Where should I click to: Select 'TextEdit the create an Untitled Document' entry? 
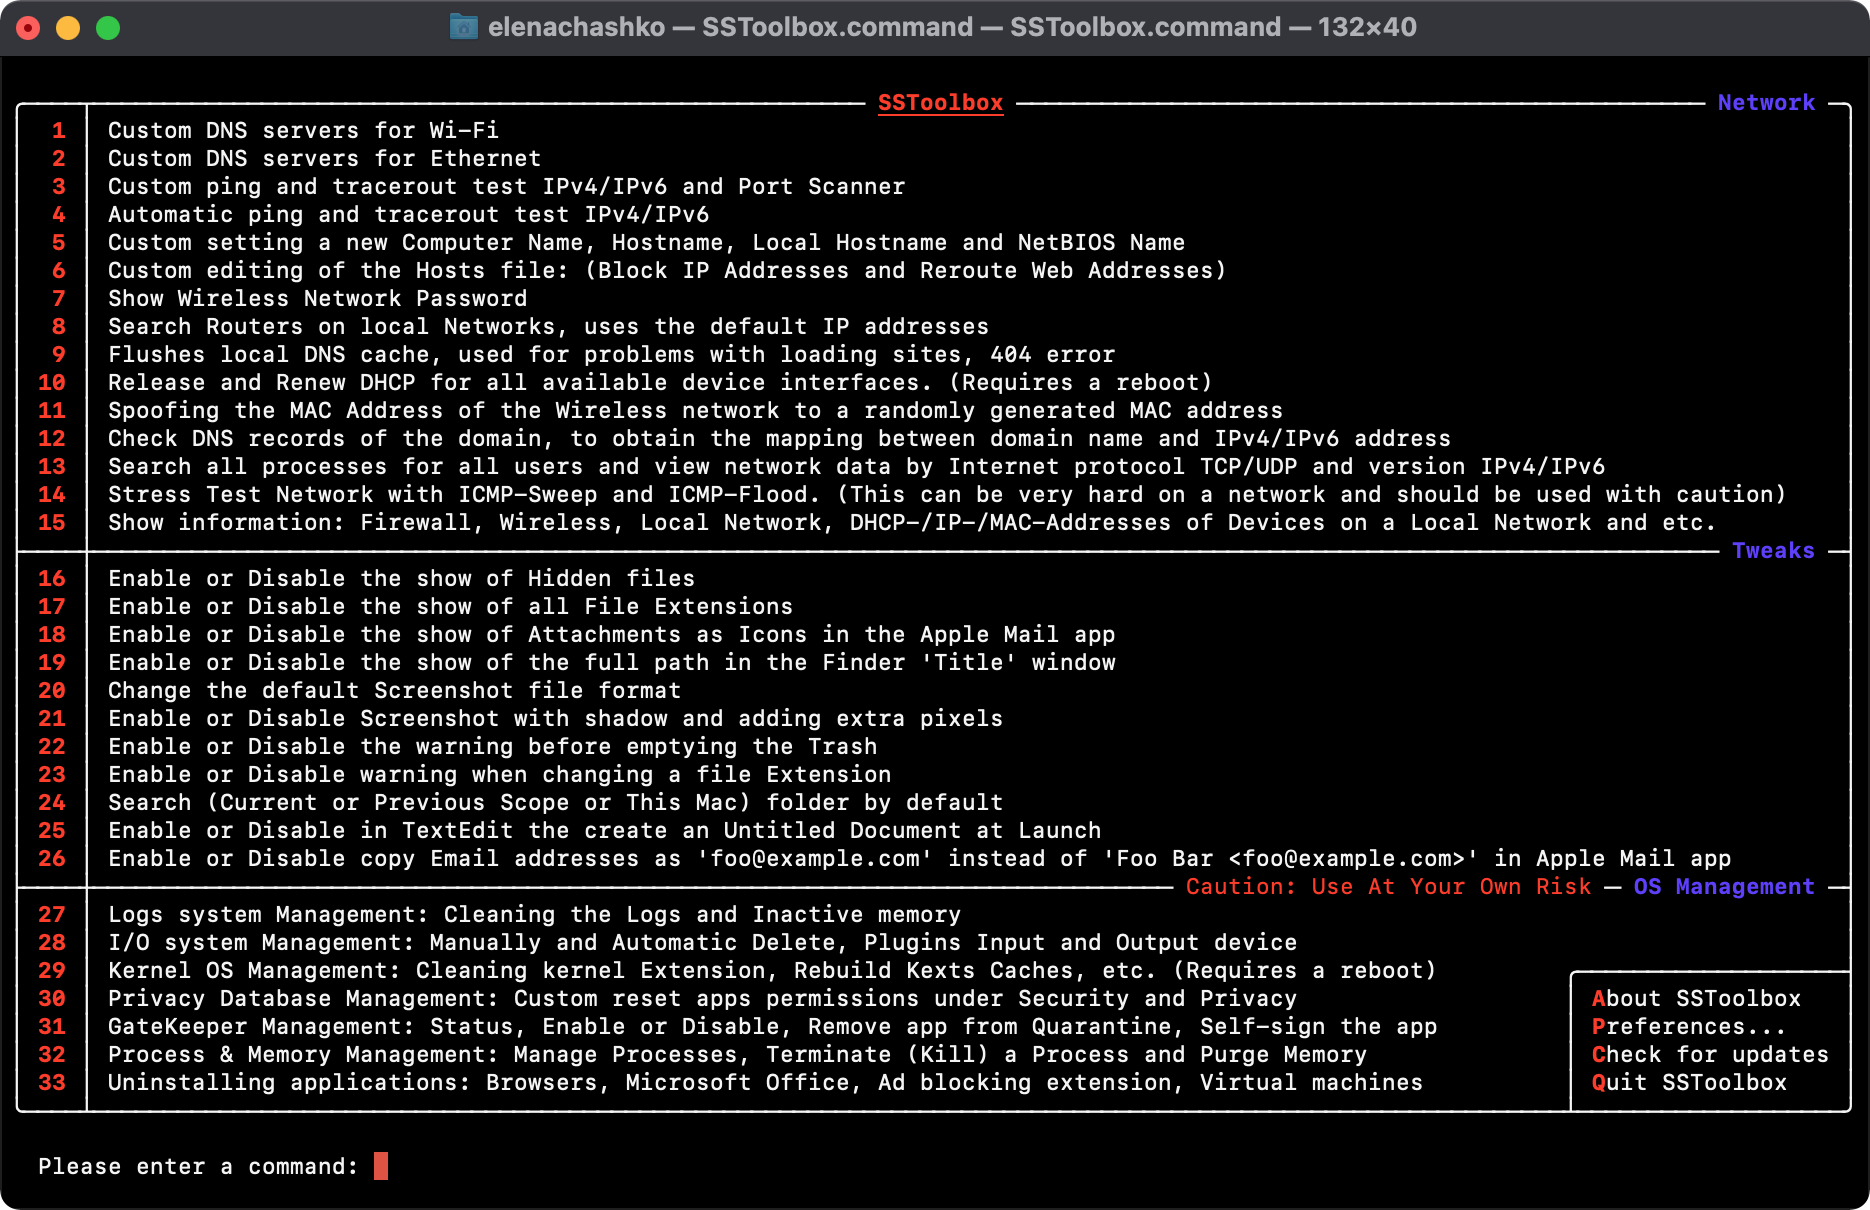[604, 831]
